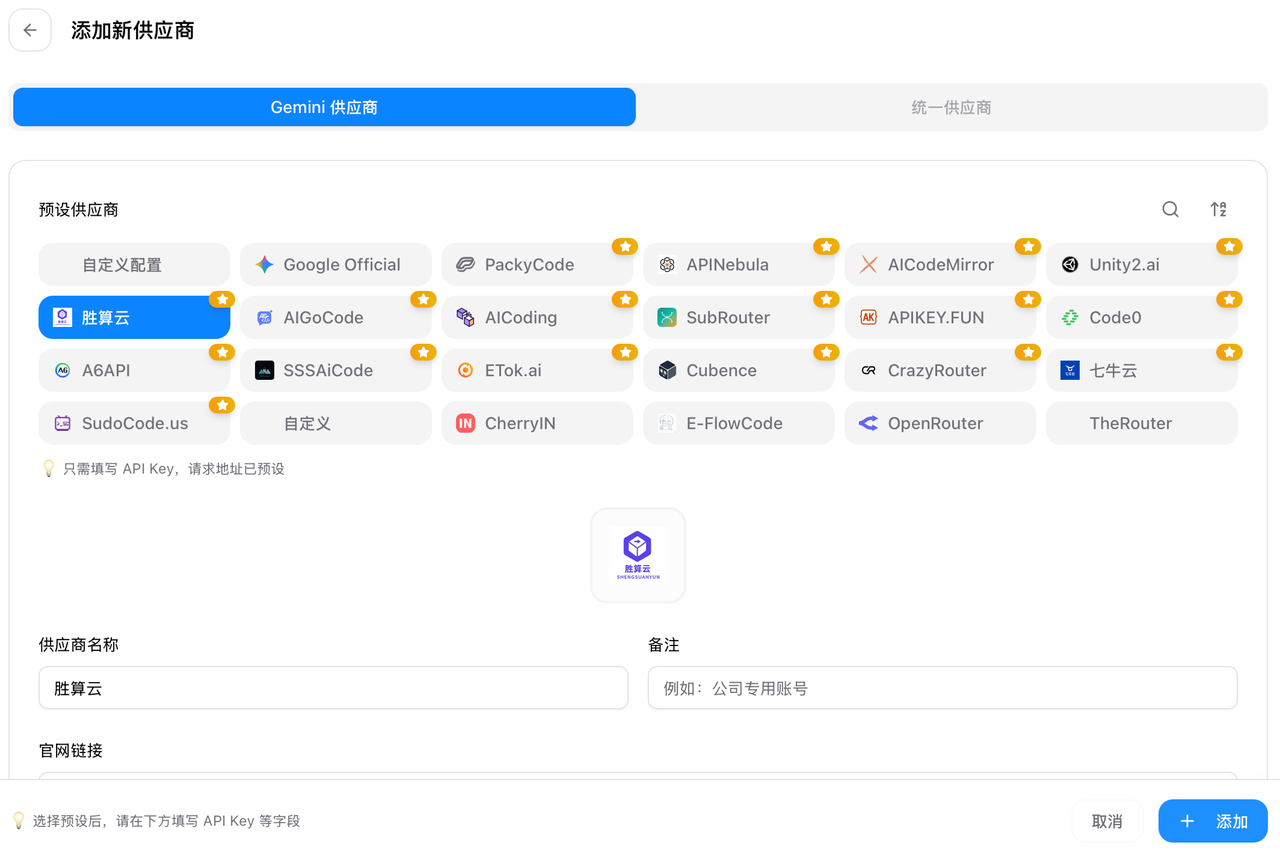The image size is (1280, 851).
Task: Switch to the Gemini 供应商 tab
Action: click(x=324, y=107)
